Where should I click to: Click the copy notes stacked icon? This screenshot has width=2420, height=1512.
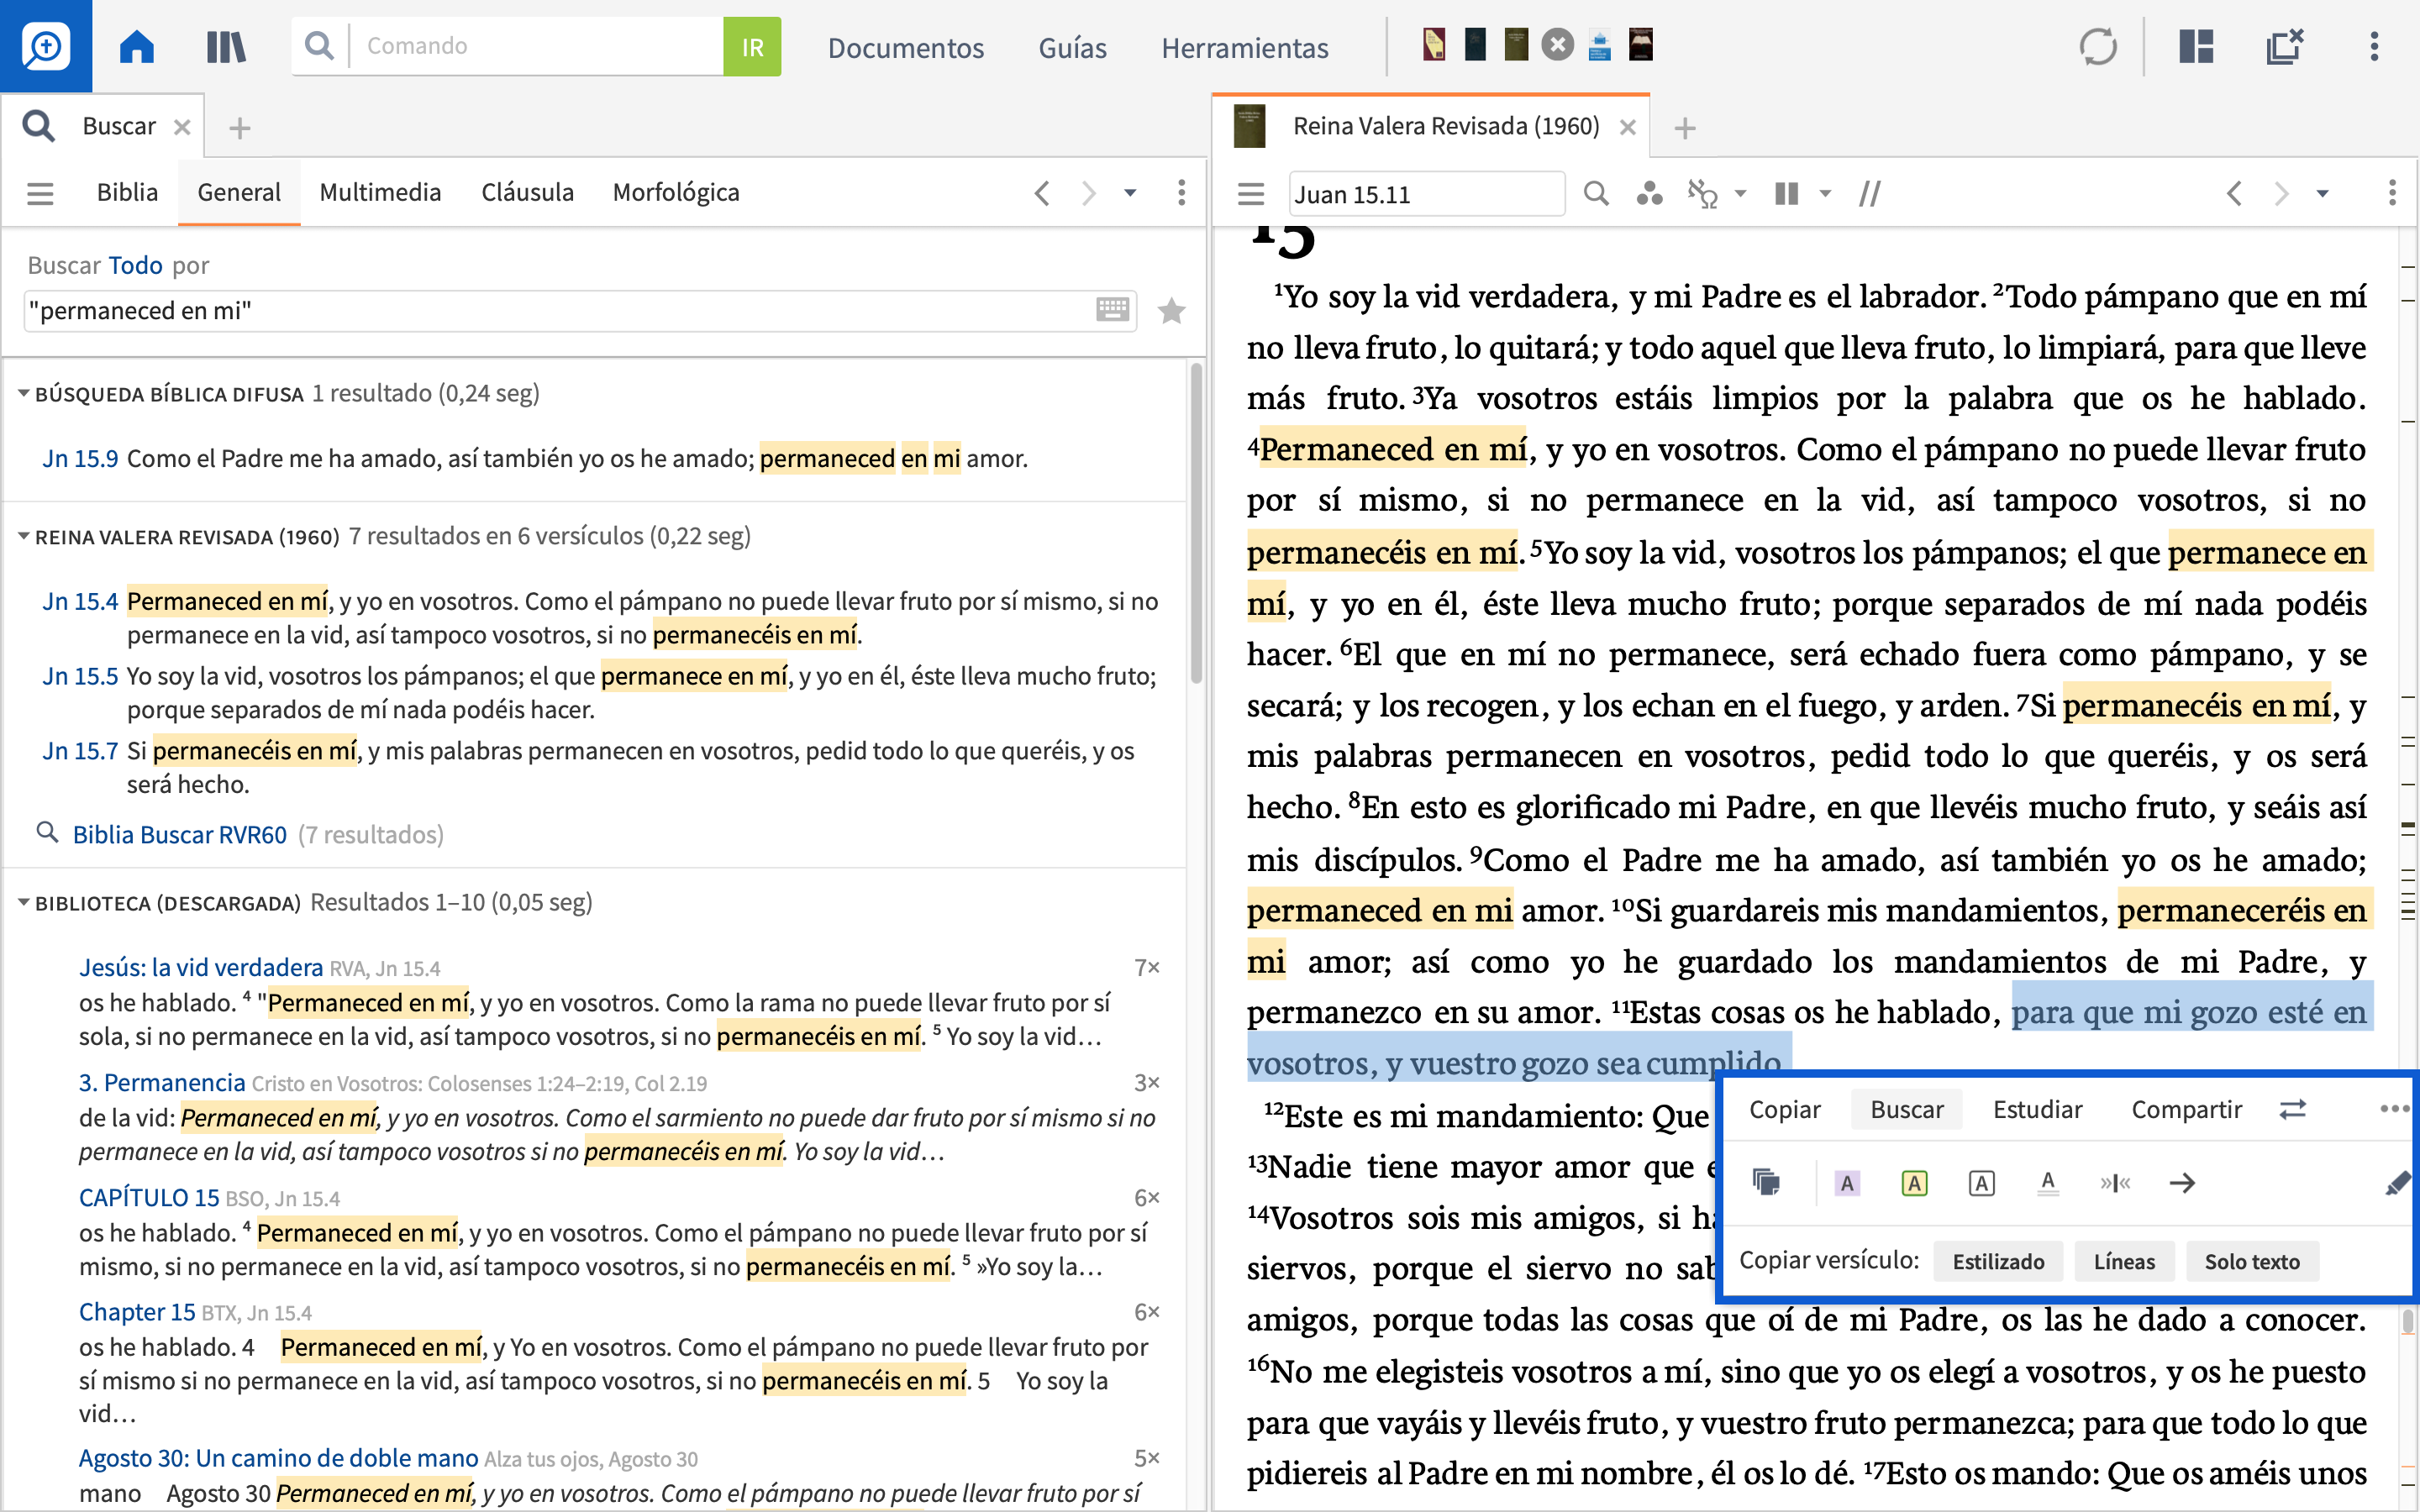pyautogui.click(x=1767, y=1182)
